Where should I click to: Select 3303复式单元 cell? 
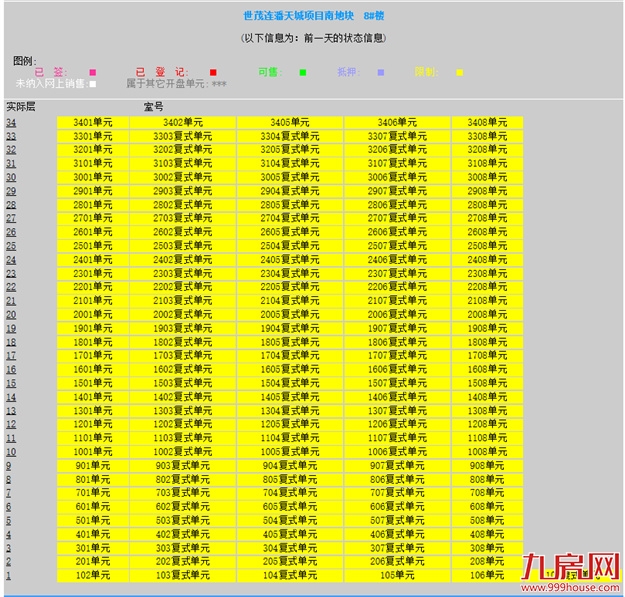(183, 136)
